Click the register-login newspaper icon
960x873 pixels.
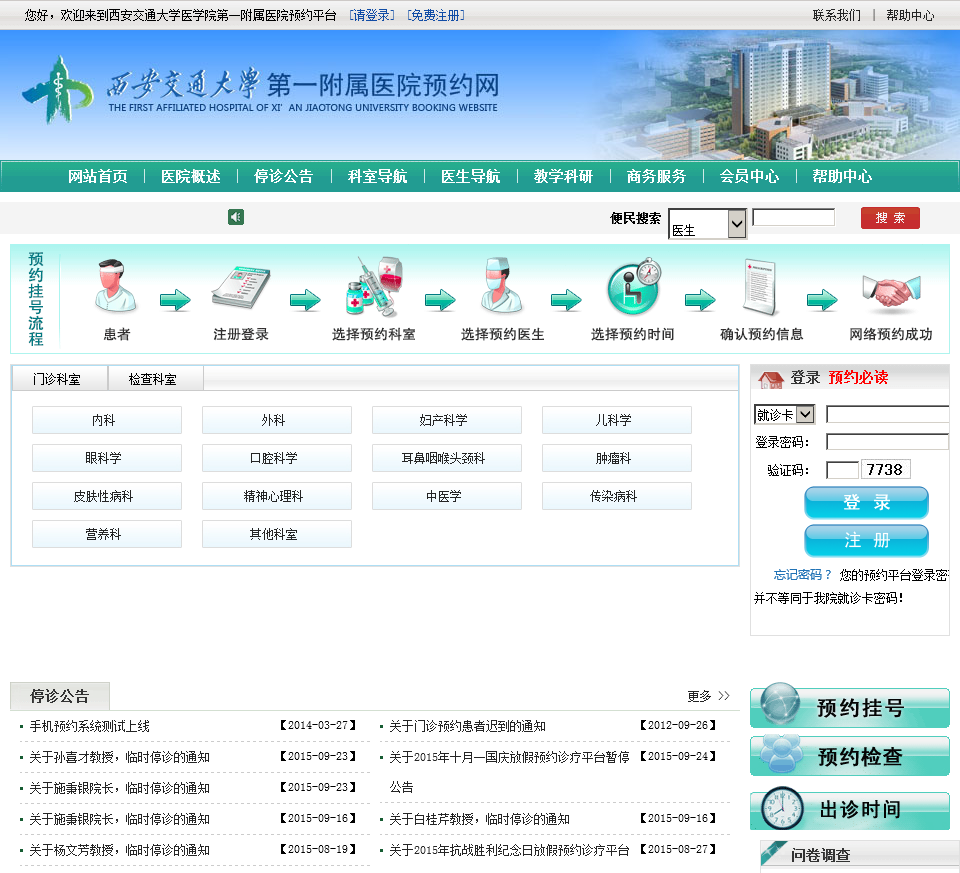click(x=241, y=288)
